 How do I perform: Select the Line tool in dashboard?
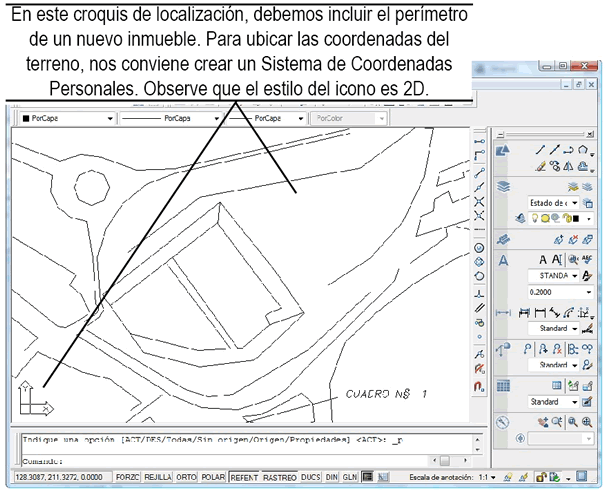point(541,150)
